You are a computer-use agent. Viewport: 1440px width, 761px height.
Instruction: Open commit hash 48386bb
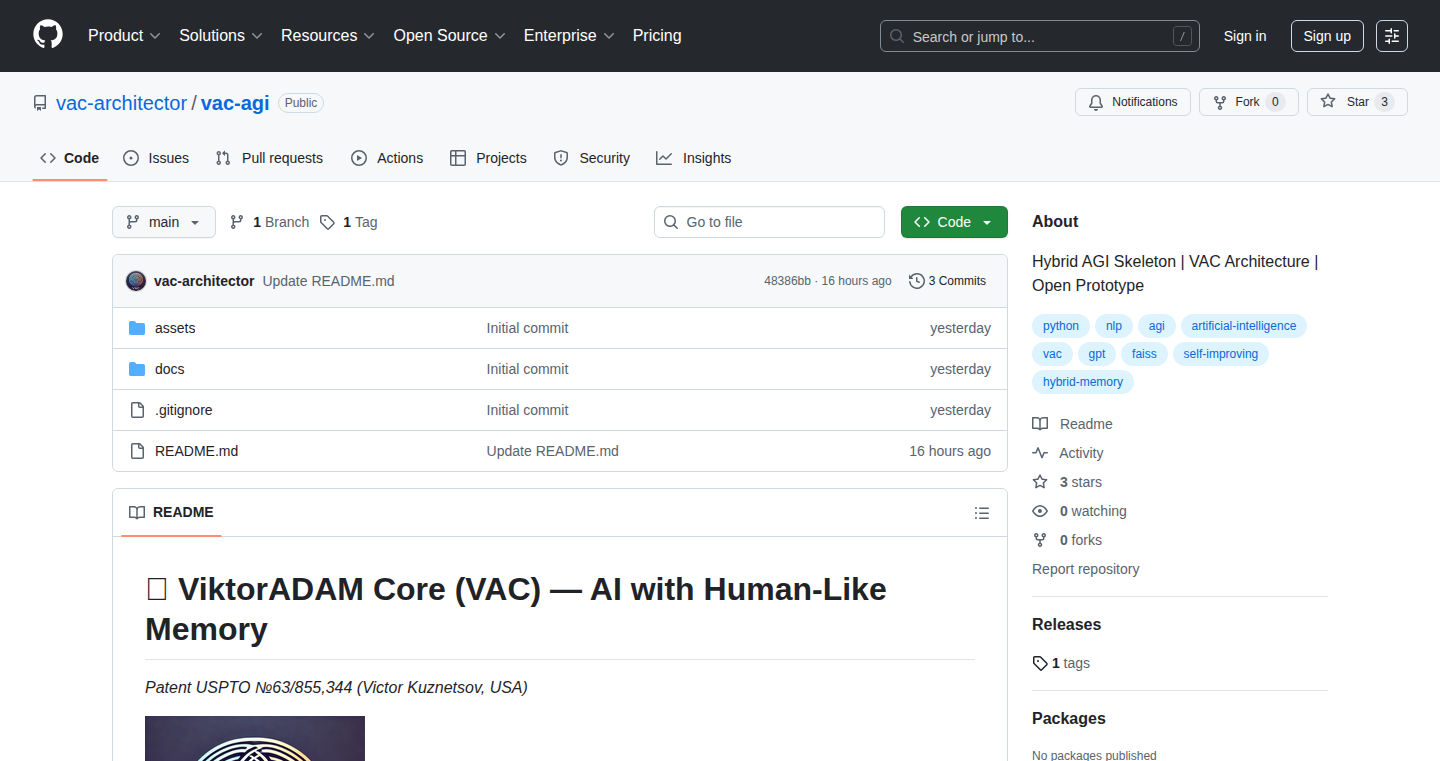point(788,281)
